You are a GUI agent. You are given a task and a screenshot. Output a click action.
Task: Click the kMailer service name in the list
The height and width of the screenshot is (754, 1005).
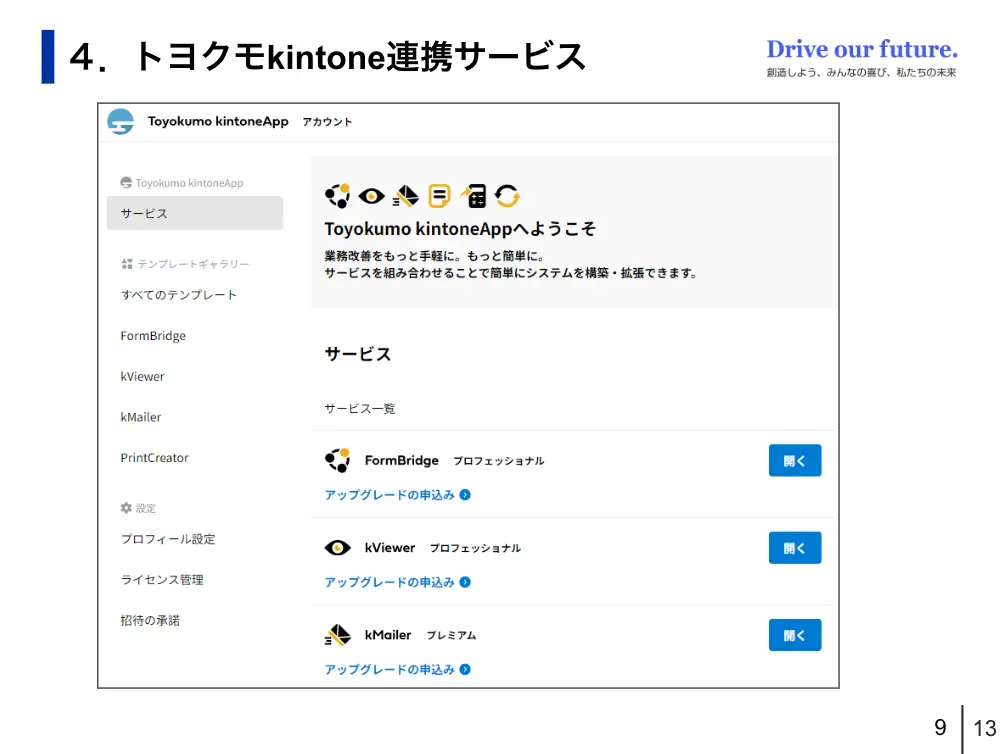[388, 635]
